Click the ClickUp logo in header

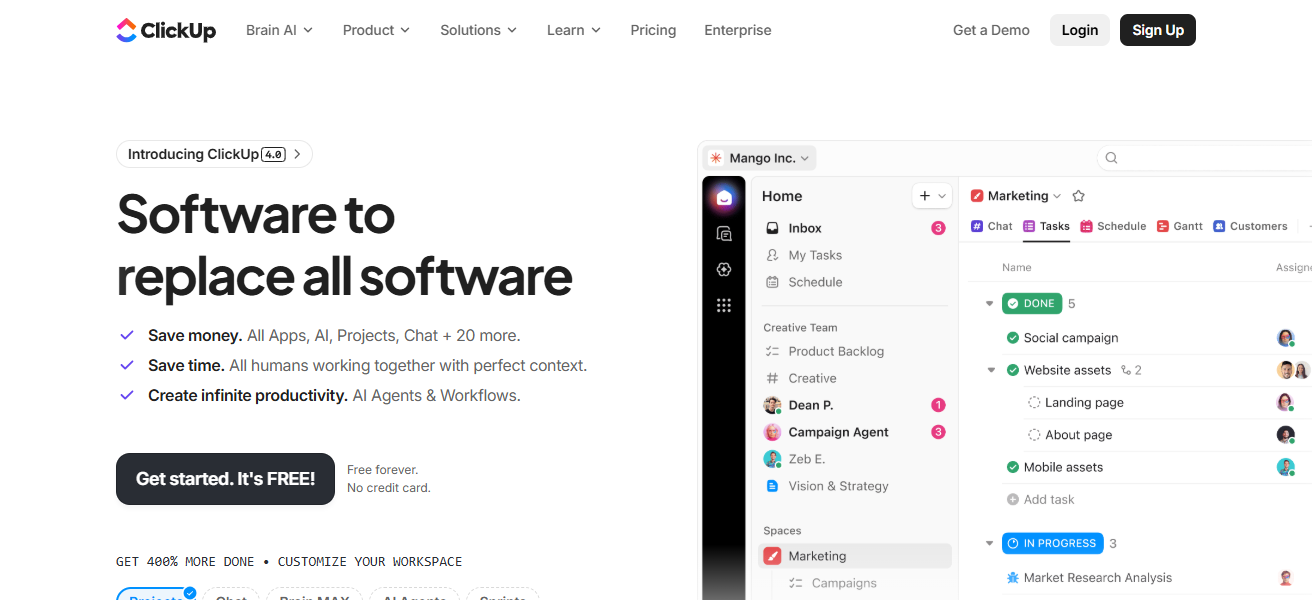coord(166,30)
